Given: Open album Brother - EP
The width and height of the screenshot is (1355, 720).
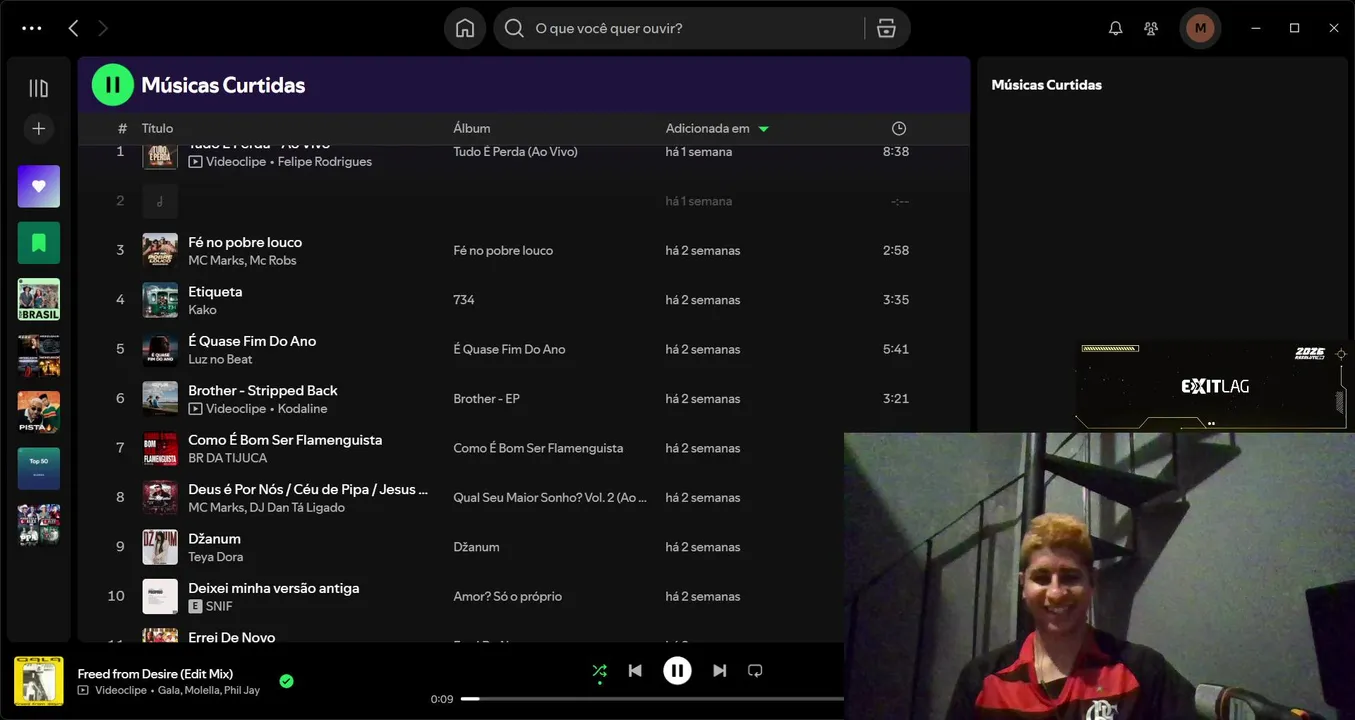Looking at the screenshot, I should (x=486, y=398).
